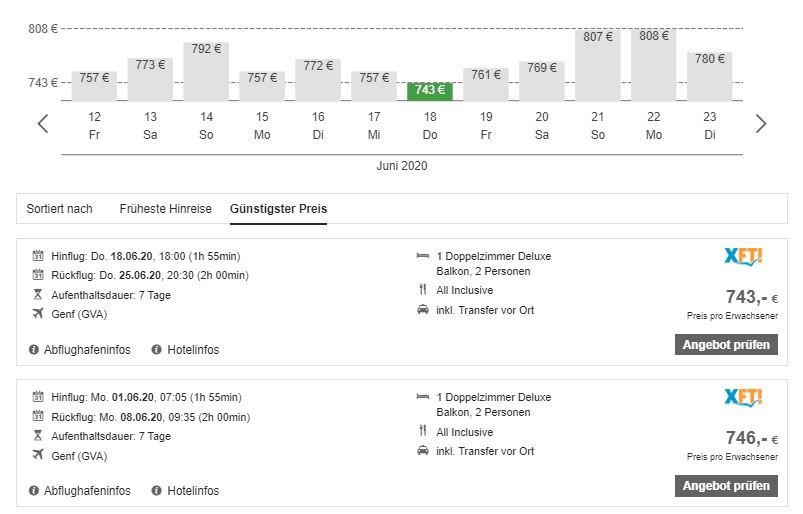The width and height of the screenshot is (803, 514).
Task: Click the right arrow to show later dates
Action: [x=761, y=124]
